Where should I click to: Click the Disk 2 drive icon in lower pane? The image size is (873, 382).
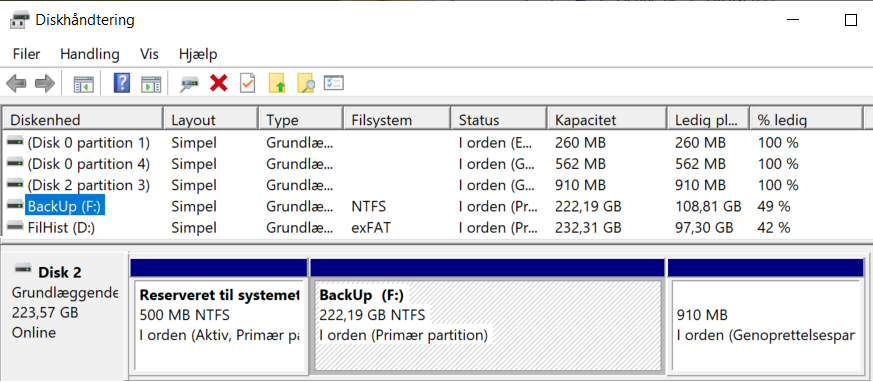pos(23,269)
